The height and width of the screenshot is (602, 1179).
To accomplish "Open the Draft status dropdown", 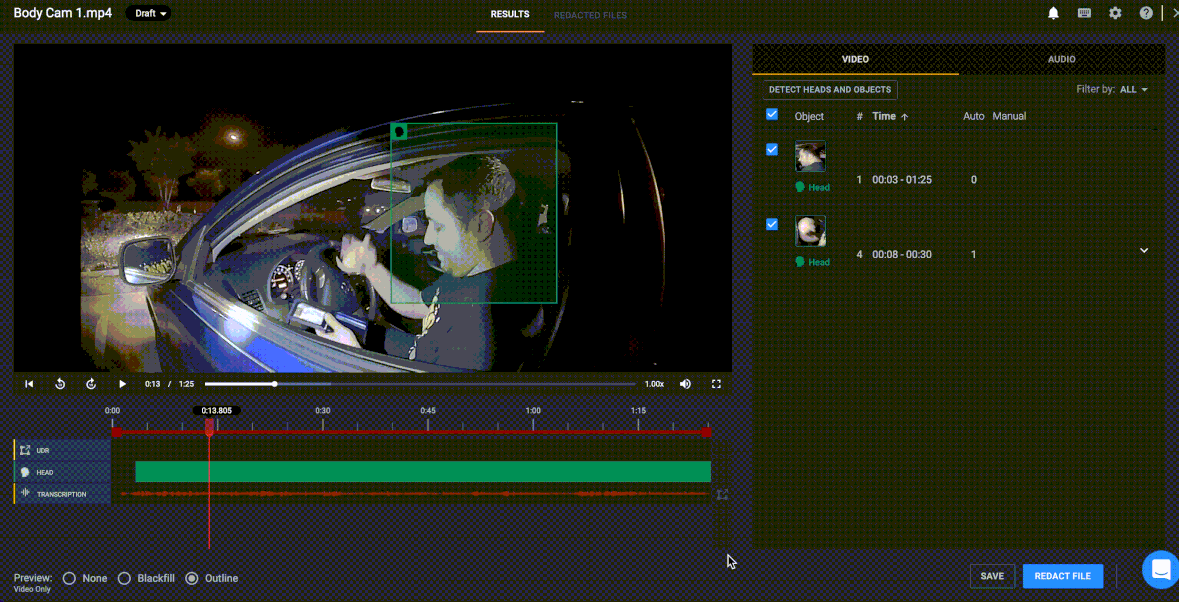I will click(148, 14).
